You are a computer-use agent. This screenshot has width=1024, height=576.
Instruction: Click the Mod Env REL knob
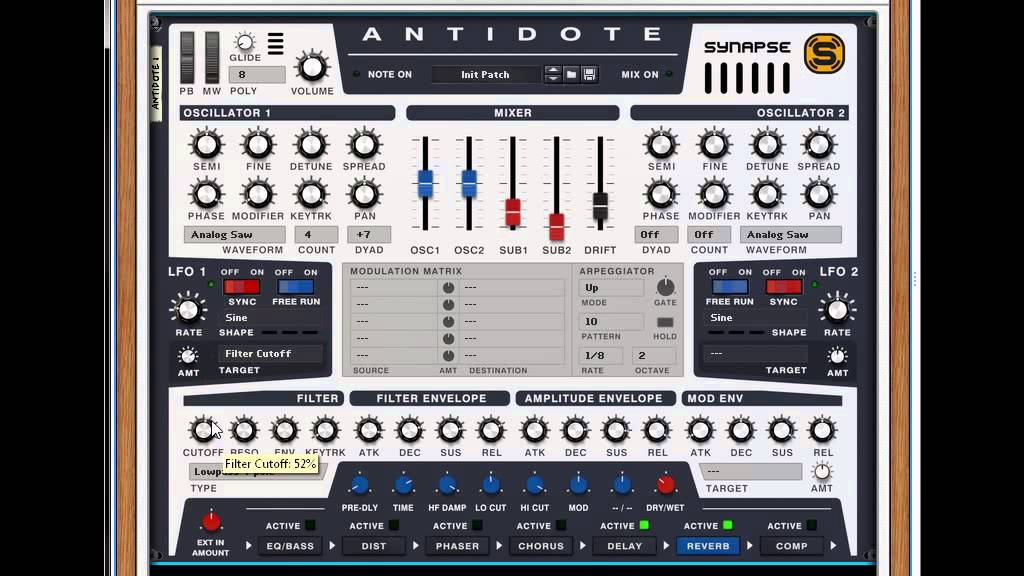click(x=822, y=430)
